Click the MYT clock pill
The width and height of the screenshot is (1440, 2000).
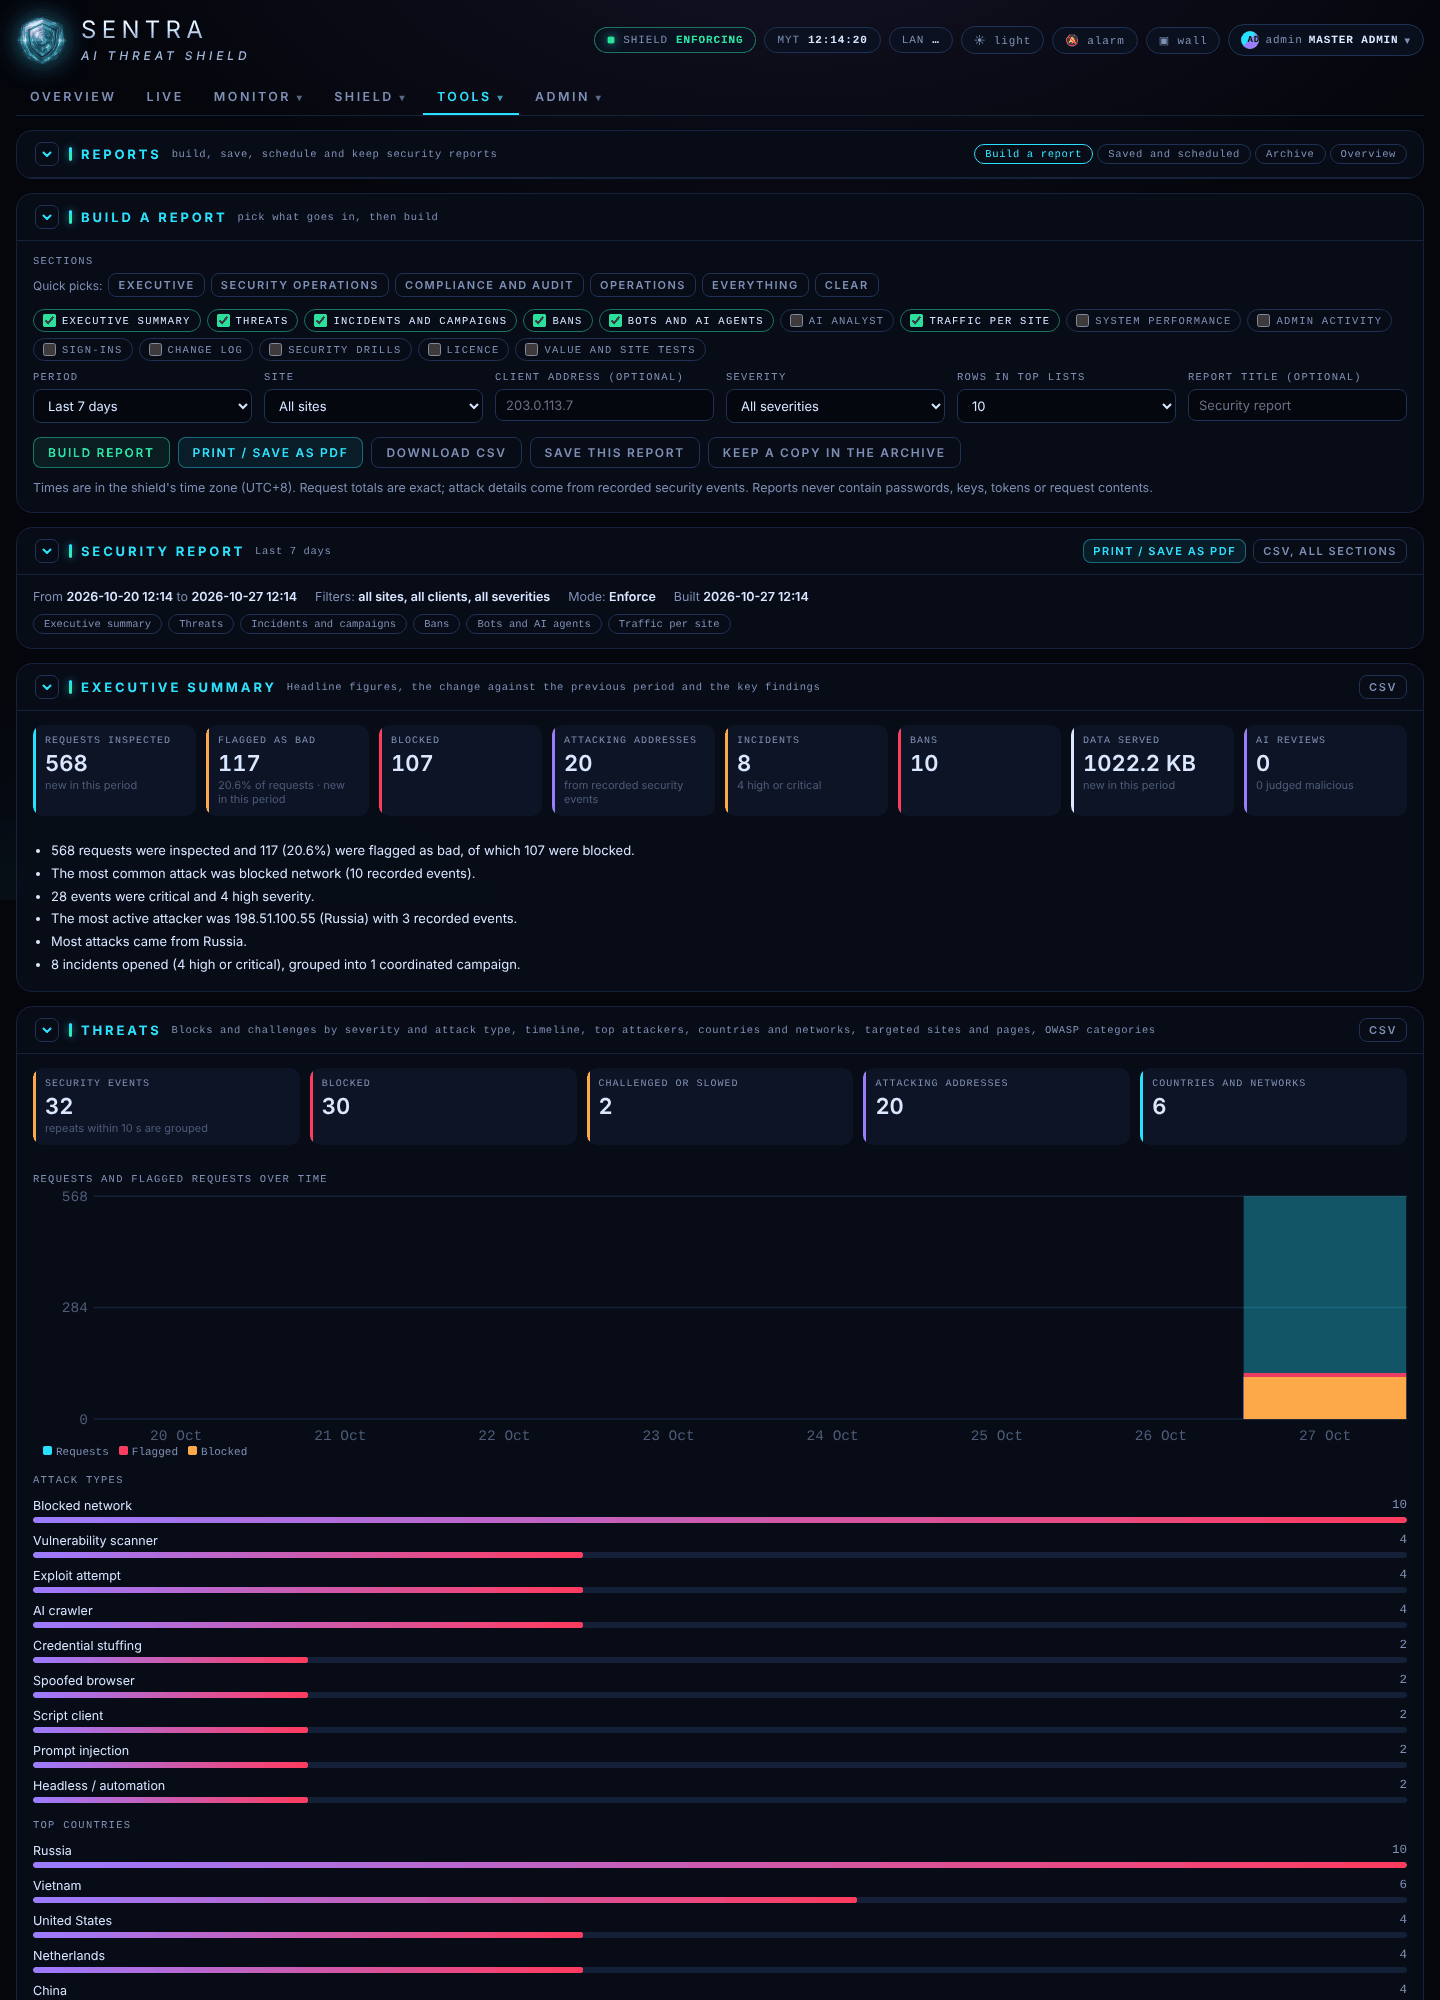[x=822, y=40]
